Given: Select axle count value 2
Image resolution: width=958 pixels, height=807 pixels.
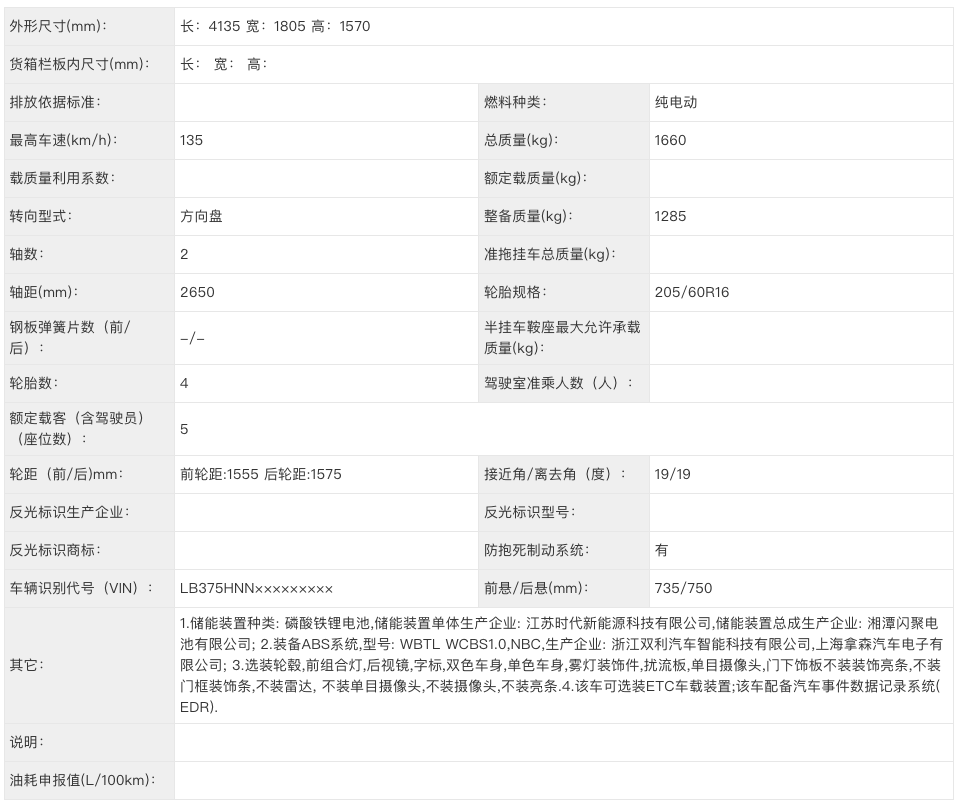Looking at the screenshot, I should 184,254.
